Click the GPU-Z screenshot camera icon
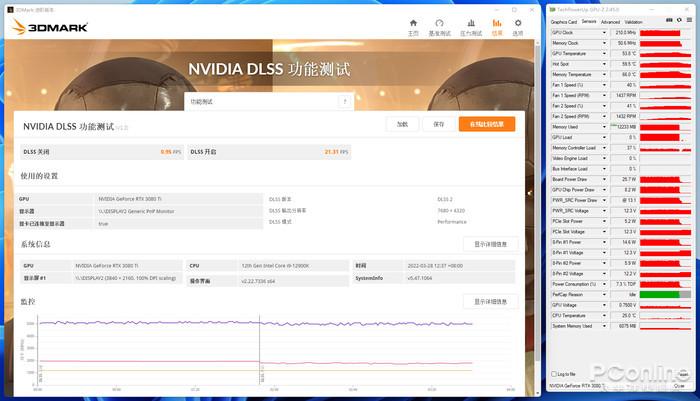This screenshot has height=401, width=700. click(x=669, y=20)
